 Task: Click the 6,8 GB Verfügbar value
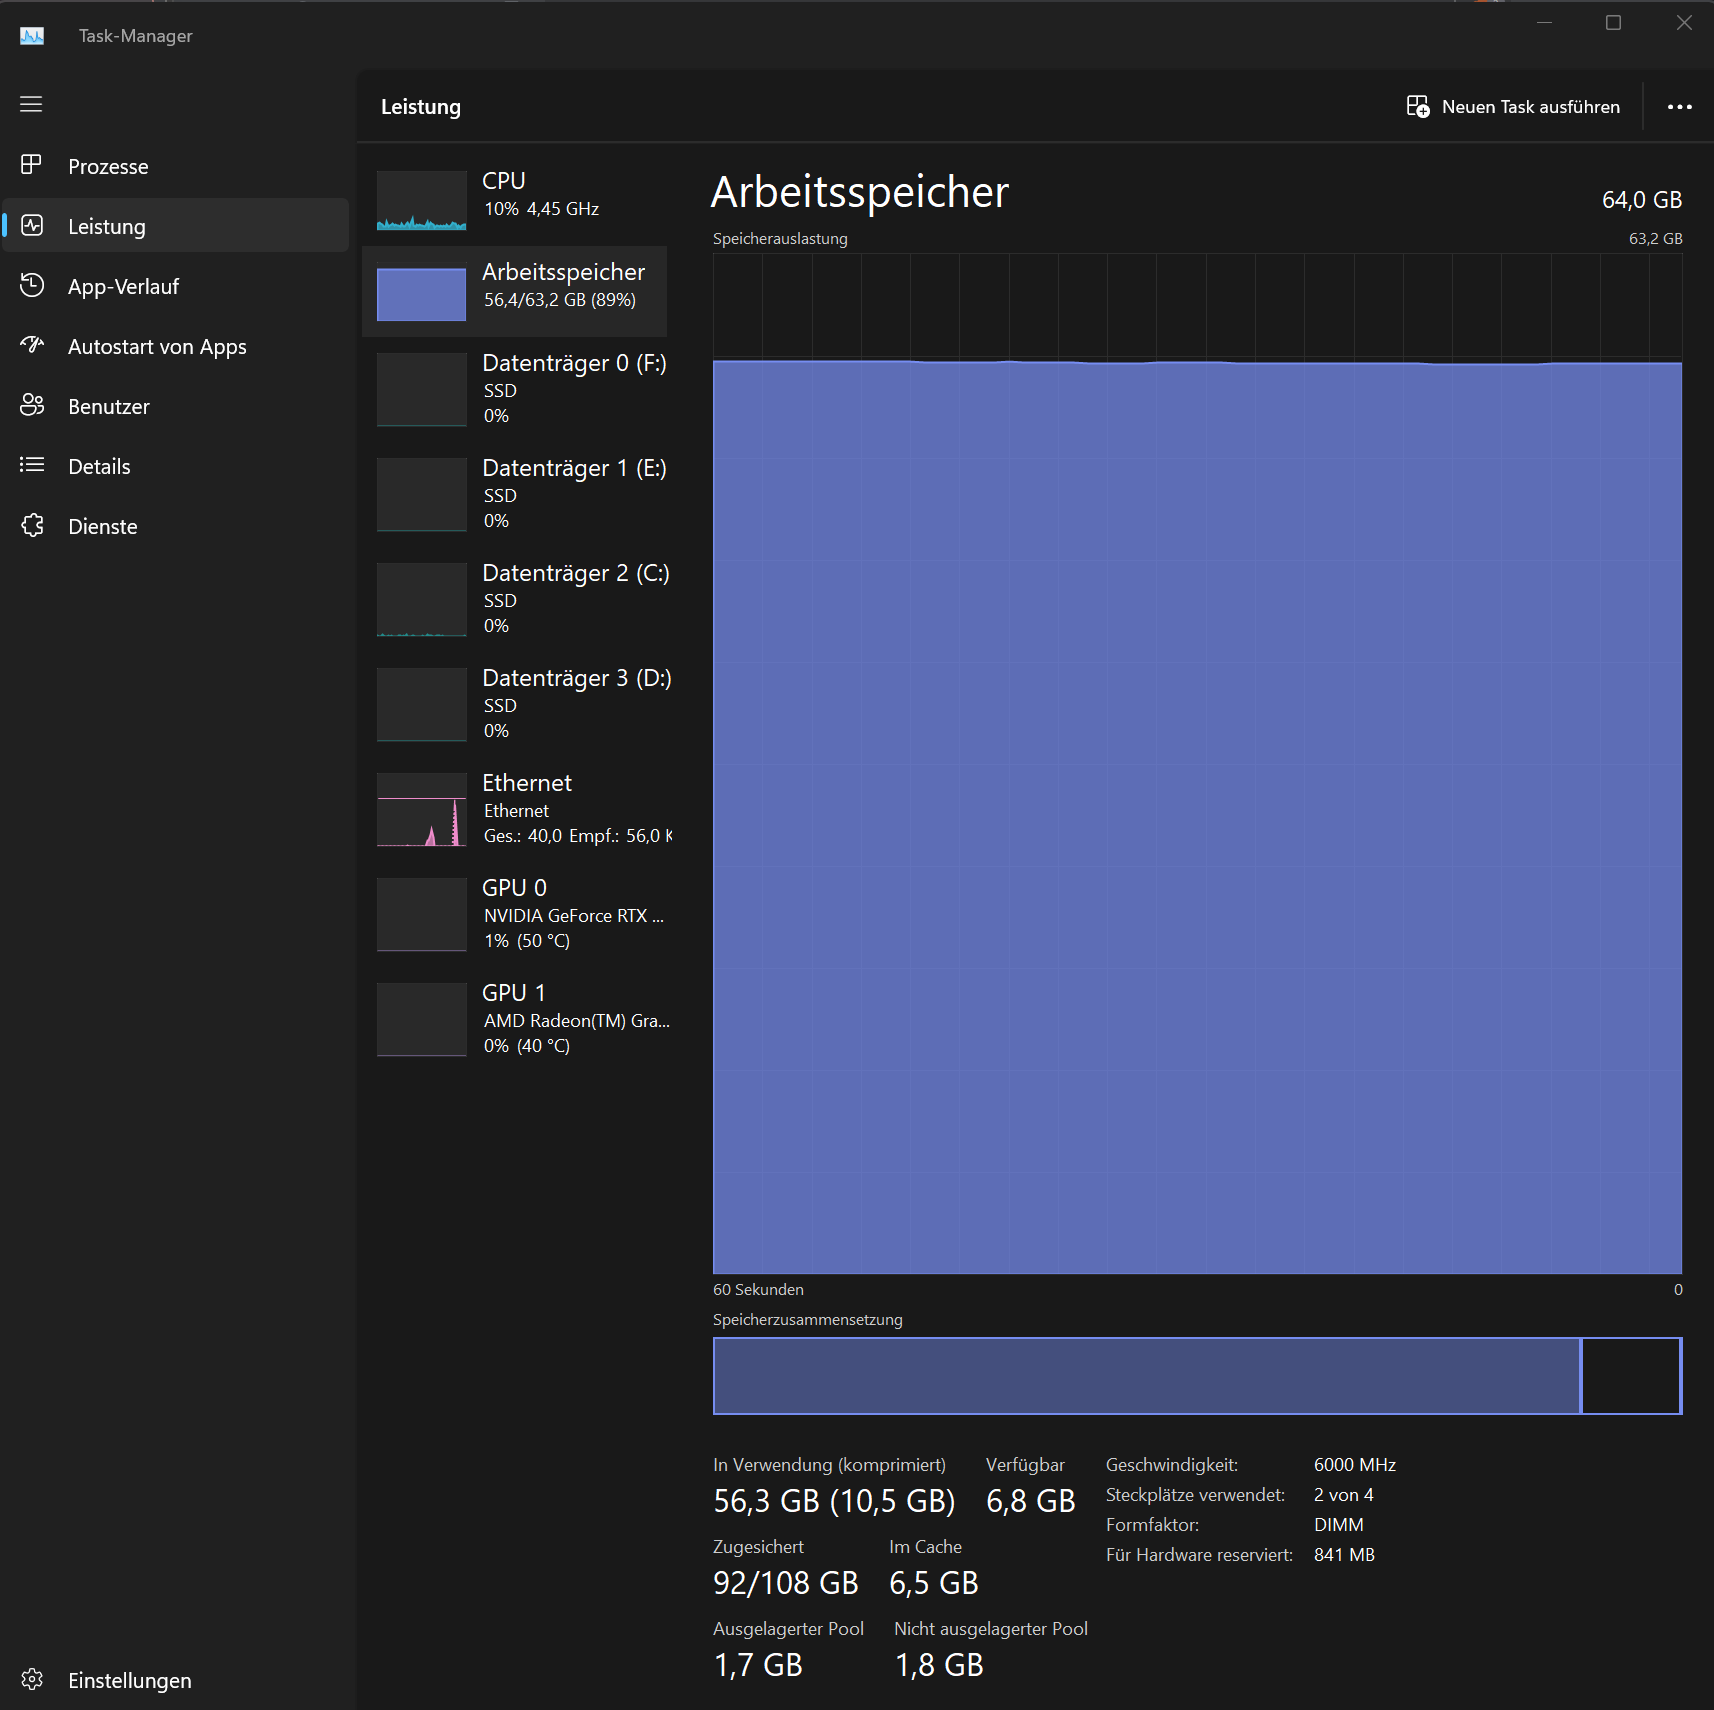pyautogui.click(x=1031, y=1501)
